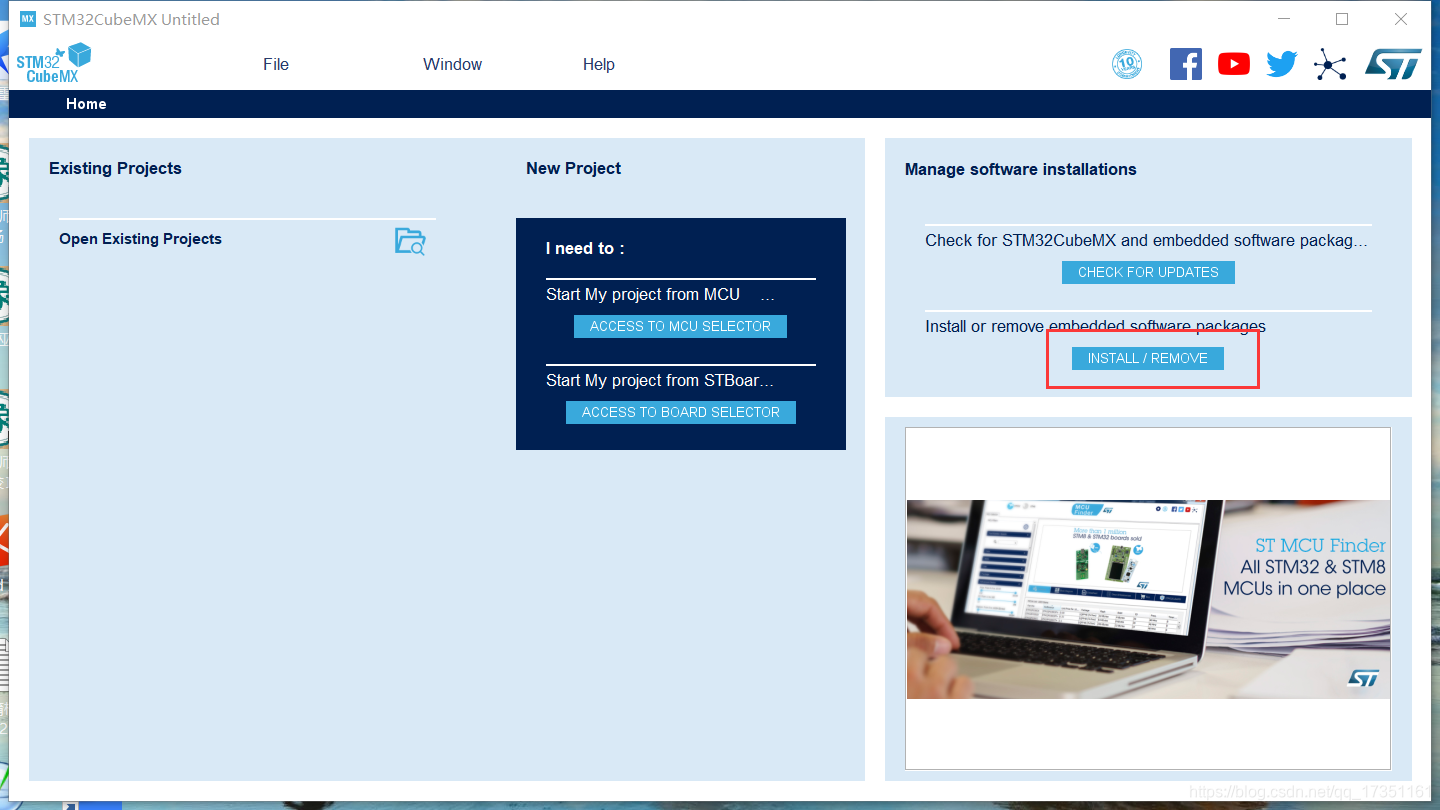Click the 'Existing Projects' heading
1440x810 pixels.
click(115, 168)
